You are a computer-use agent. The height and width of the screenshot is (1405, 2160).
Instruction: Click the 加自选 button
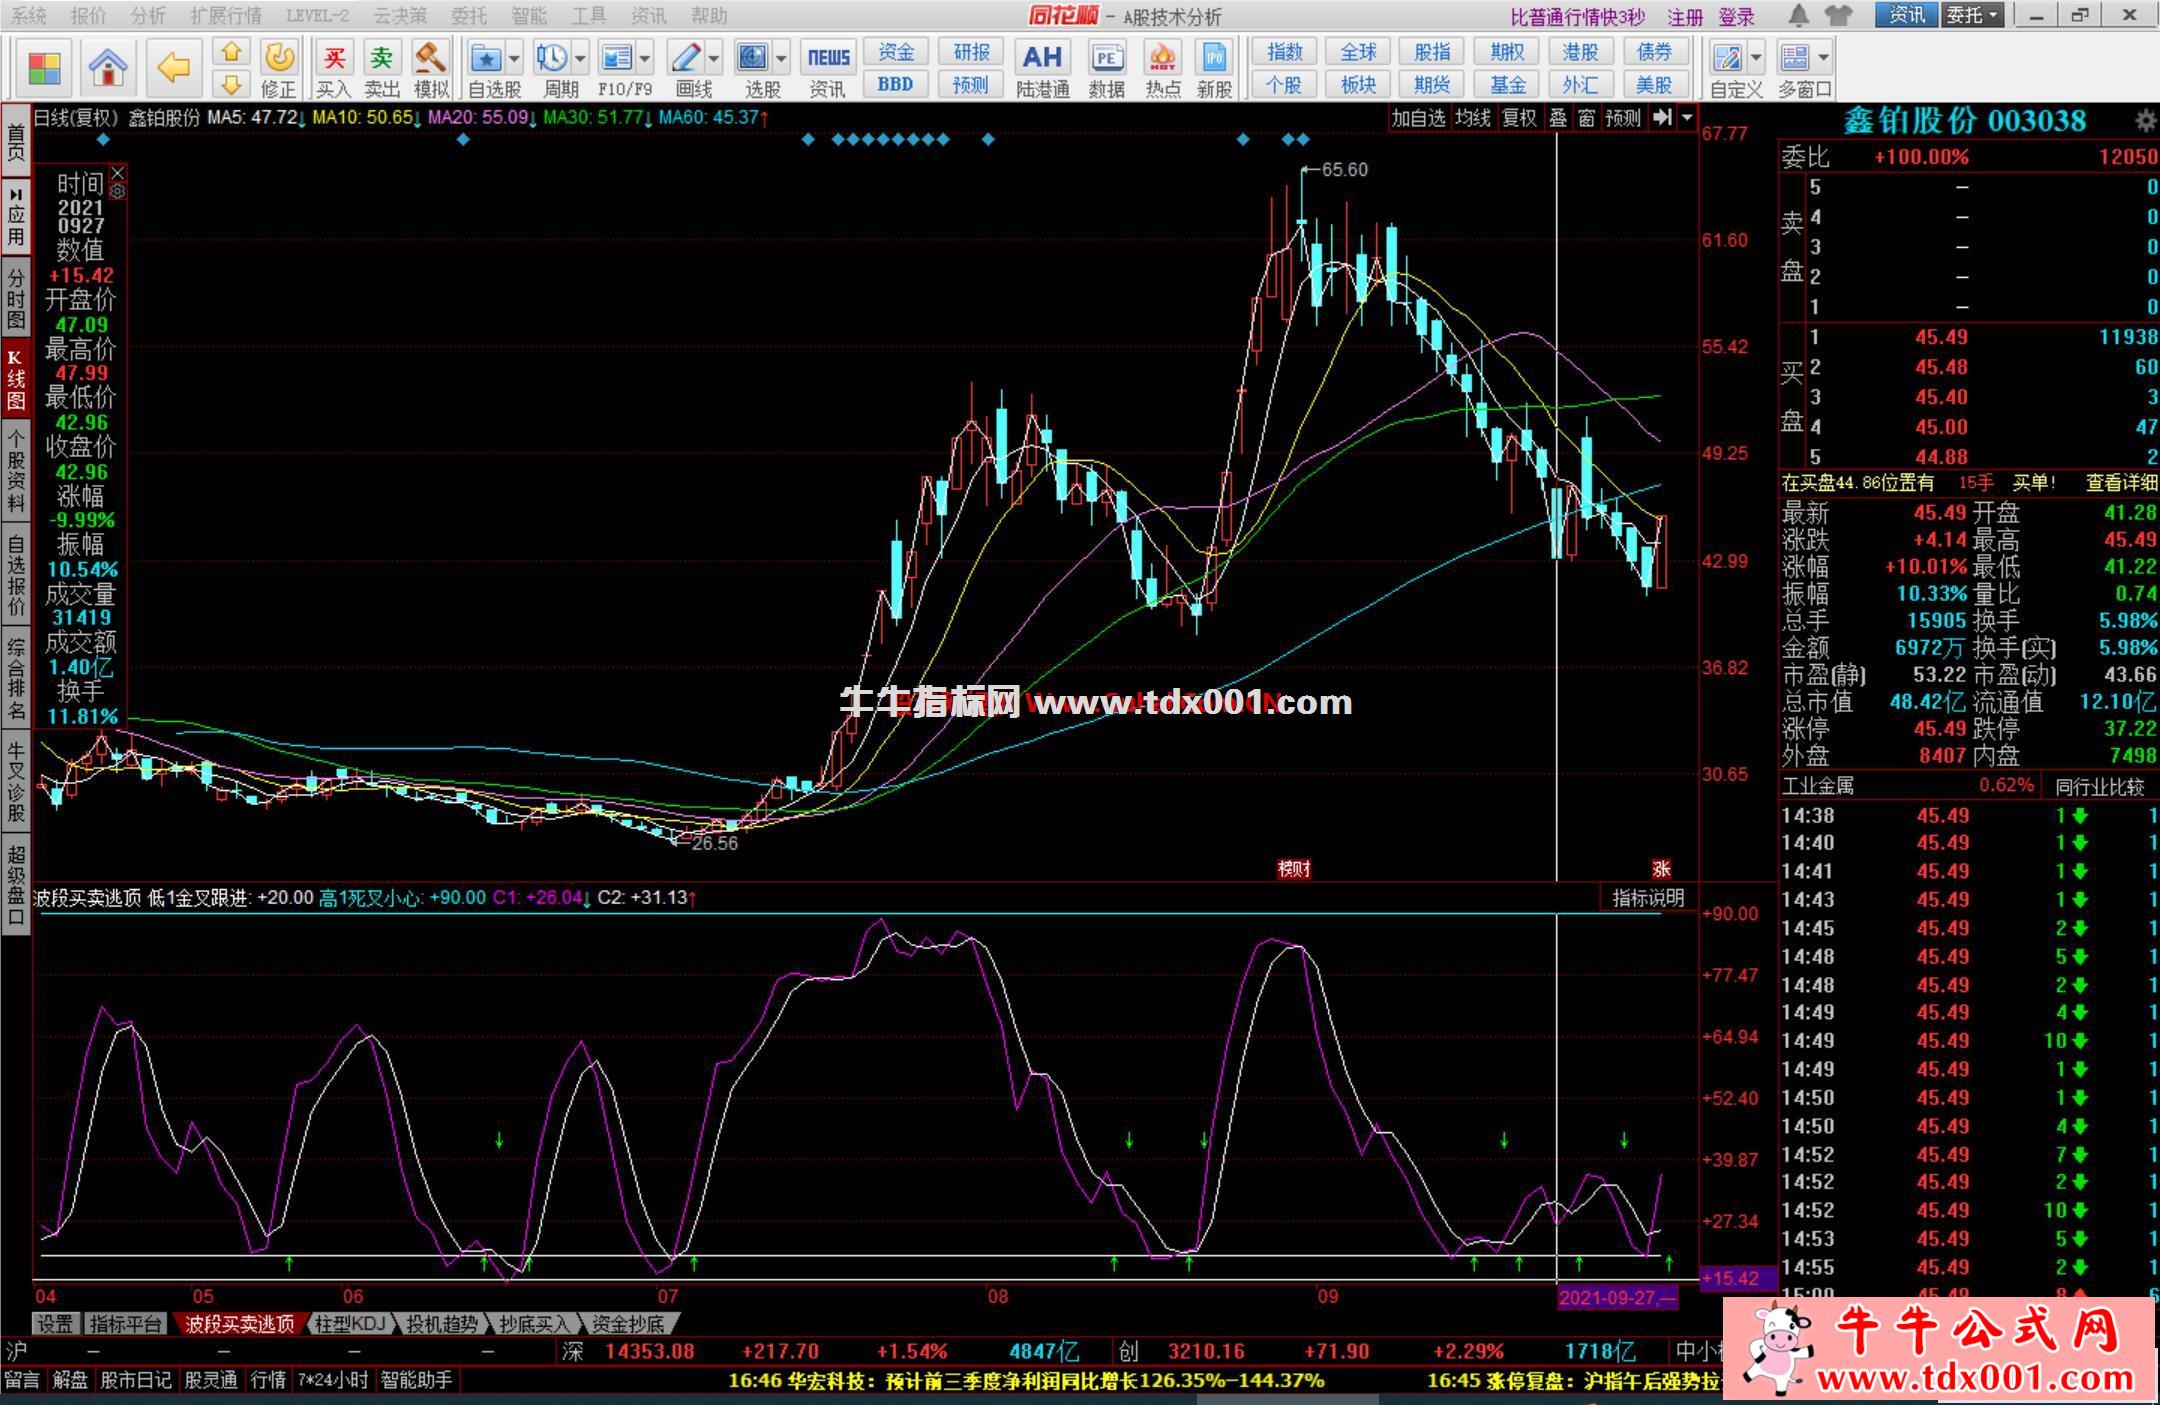(1419, 118)
